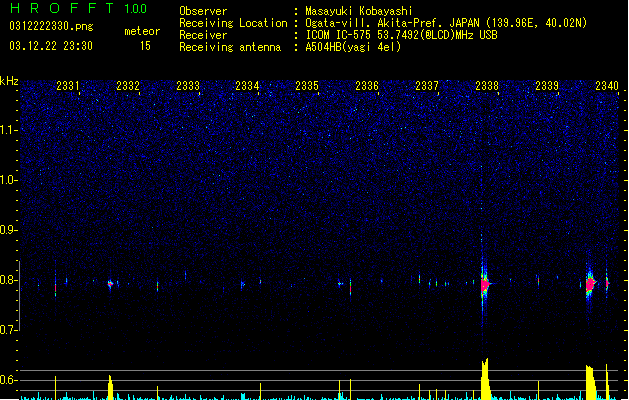Click the meteor count value 15
This screenshot has width=629, height=400.
tap(145, 46)
